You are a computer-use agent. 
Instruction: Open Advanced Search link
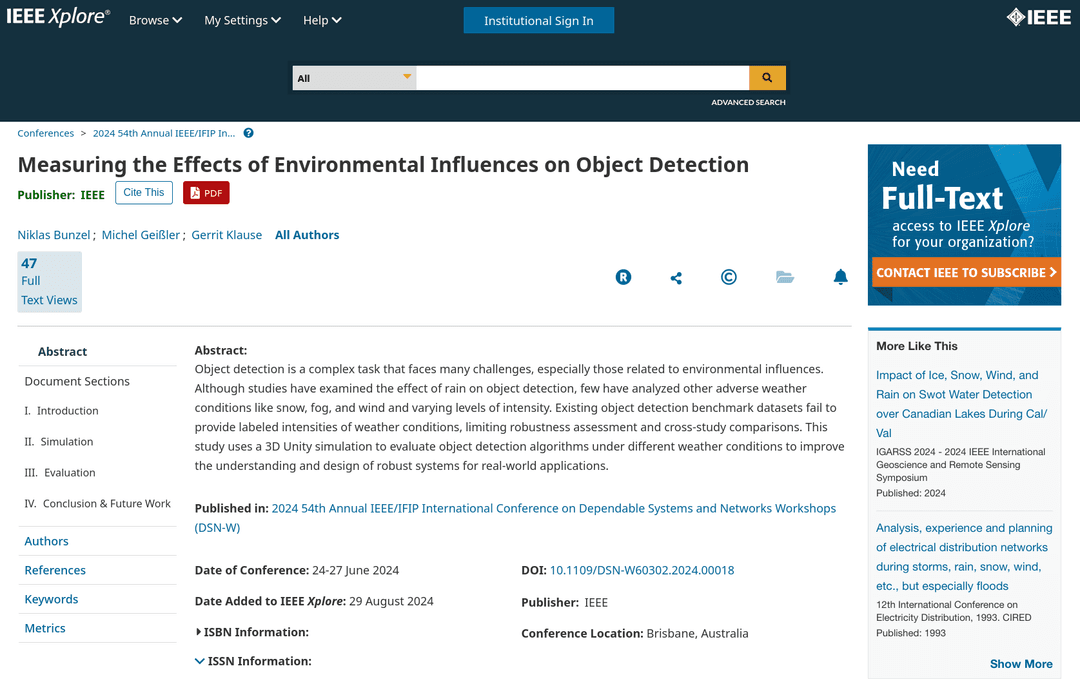coord(748,102)
